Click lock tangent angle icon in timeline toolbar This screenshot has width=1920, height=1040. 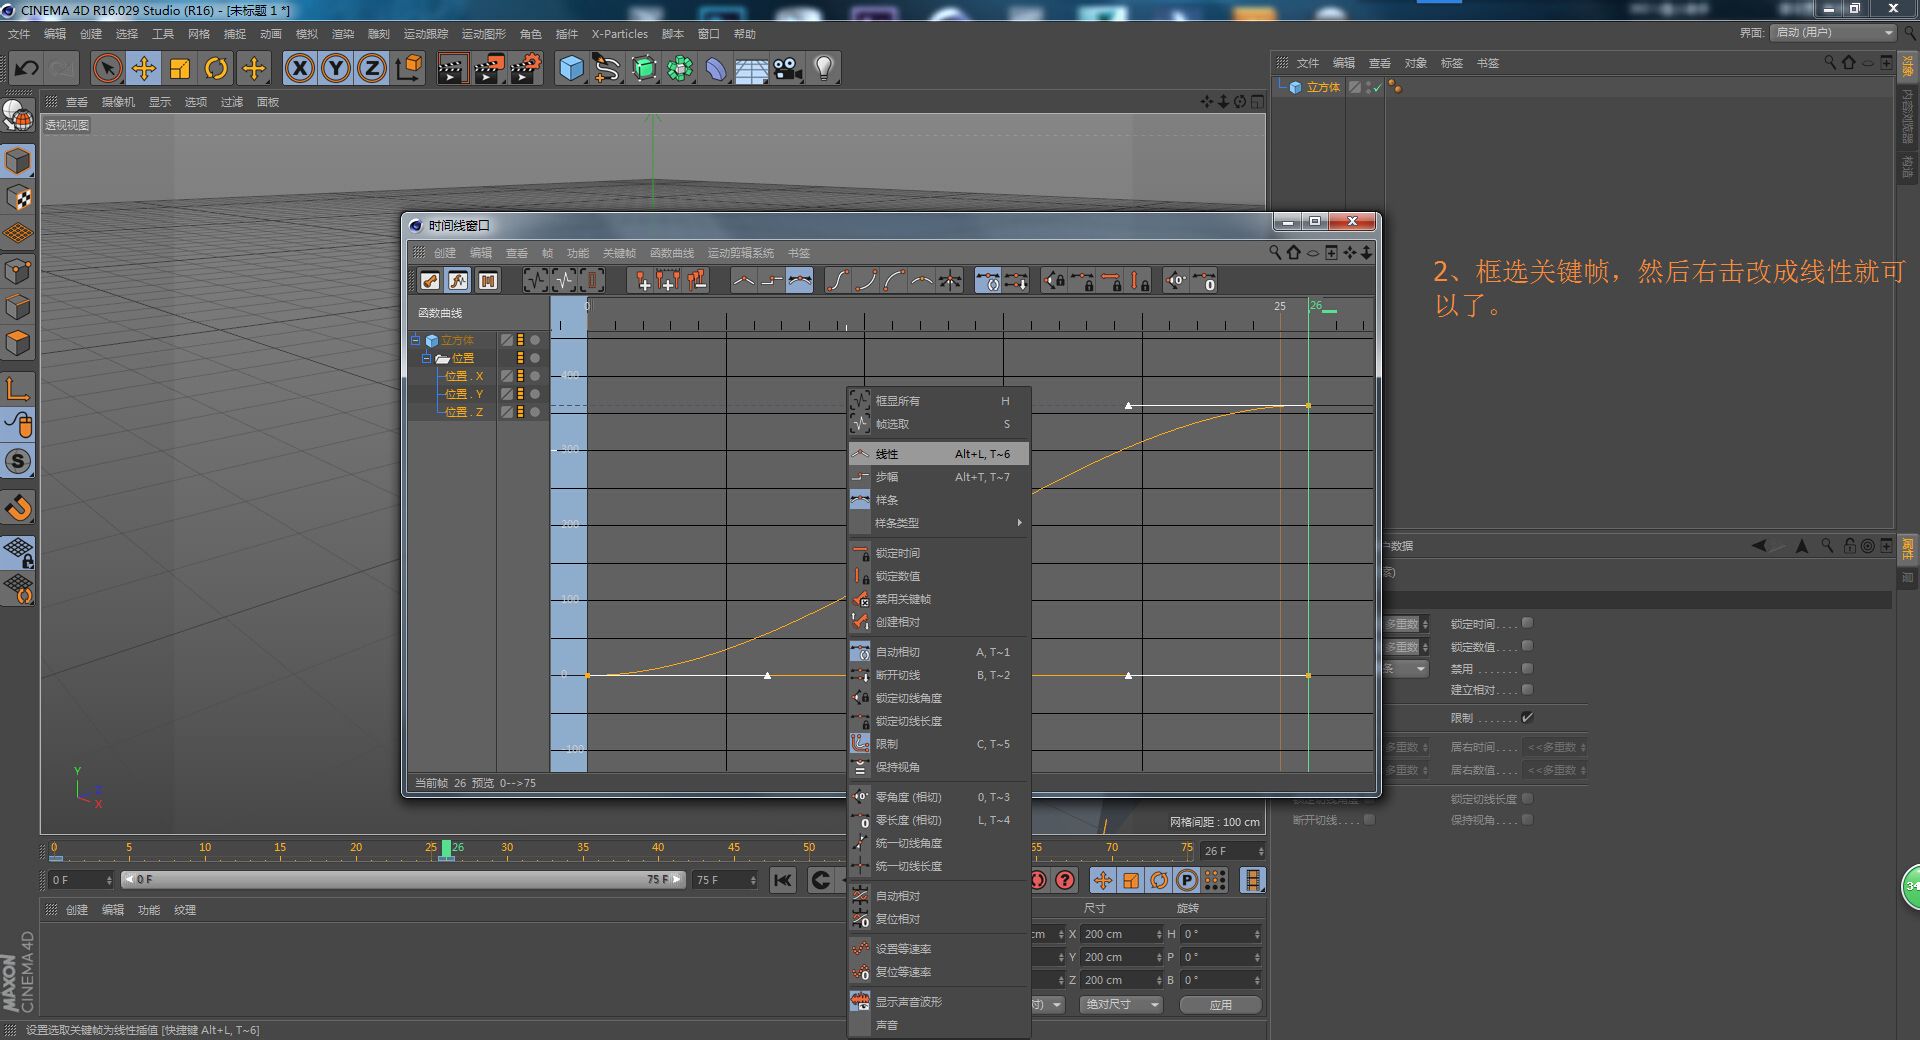click(1054, 281)
